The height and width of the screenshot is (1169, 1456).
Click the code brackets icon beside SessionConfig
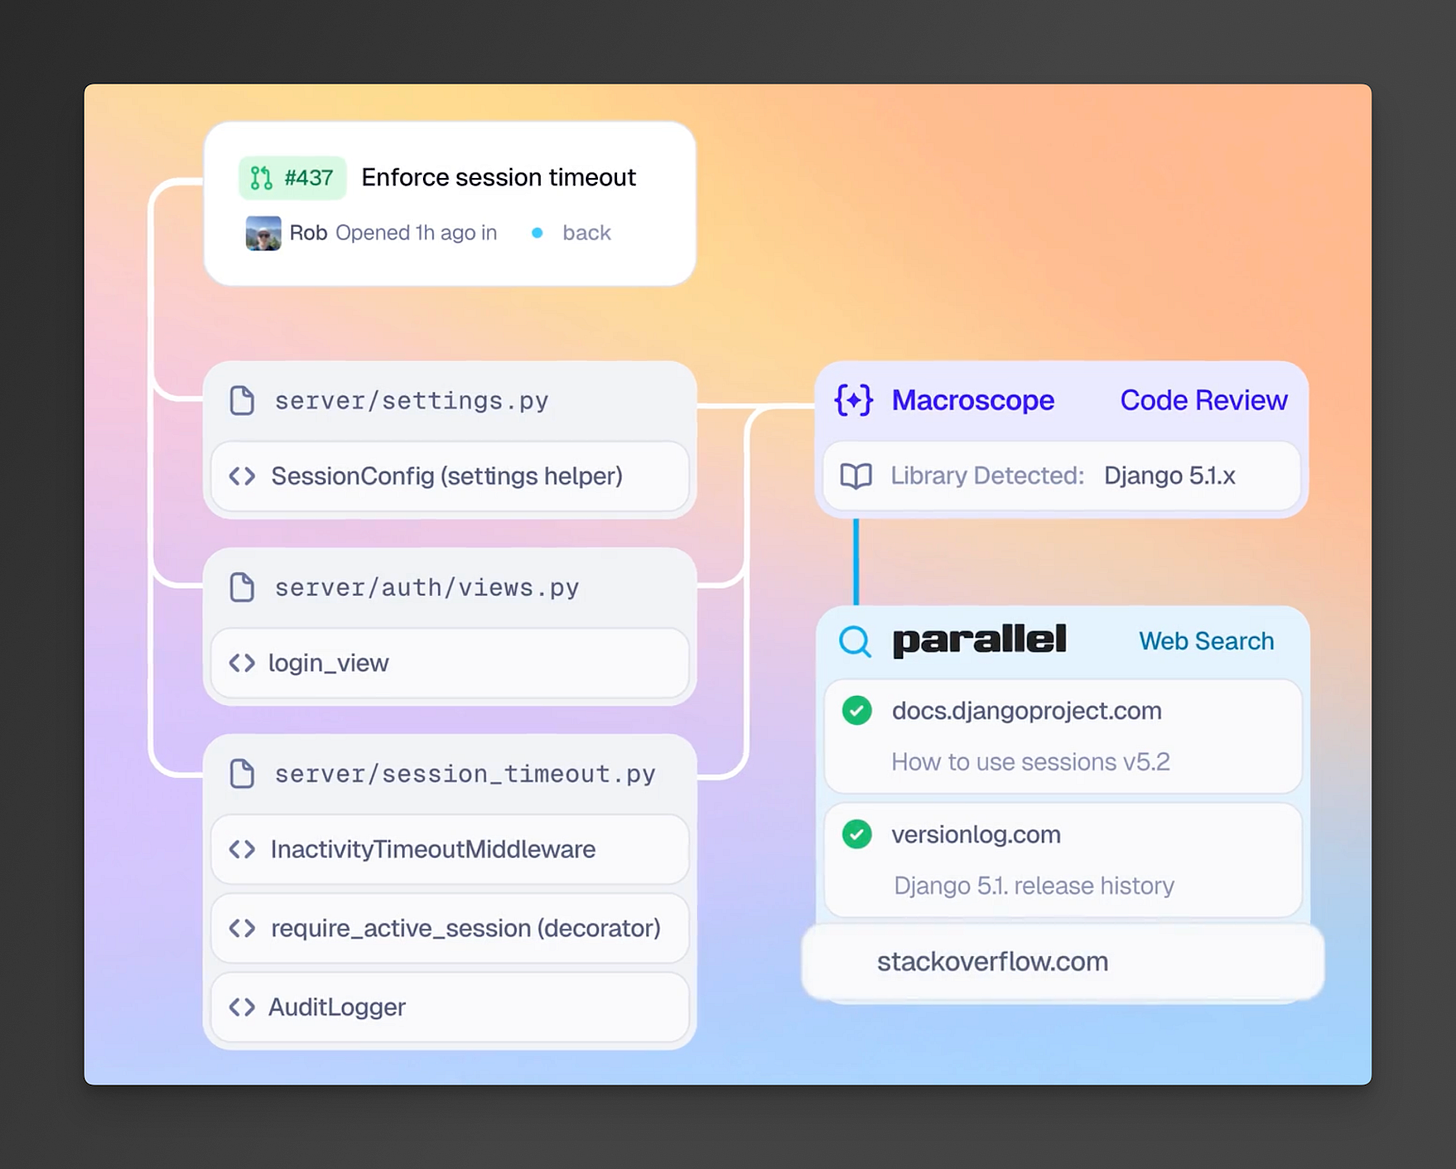click(x=242, y=476)
